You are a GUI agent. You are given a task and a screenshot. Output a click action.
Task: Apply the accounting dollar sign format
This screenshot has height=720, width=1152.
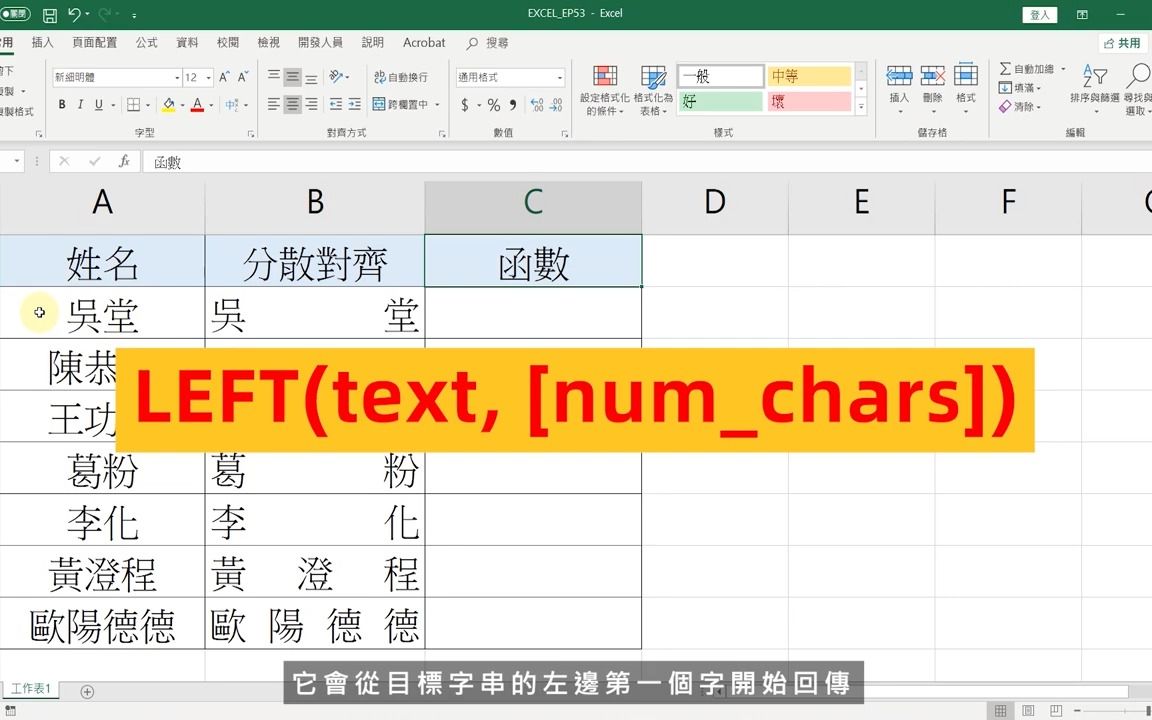(465, 104)
